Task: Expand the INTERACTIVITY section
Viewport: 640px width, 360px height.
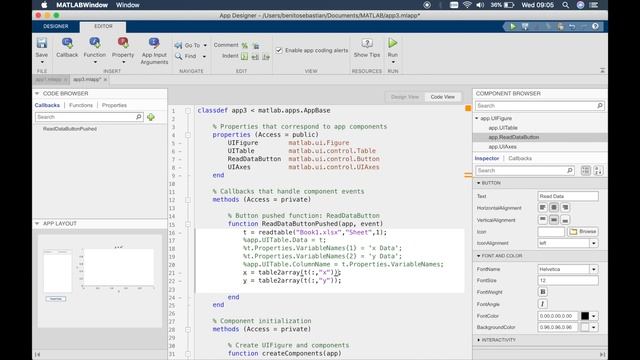Action: (x=478, y=340)
